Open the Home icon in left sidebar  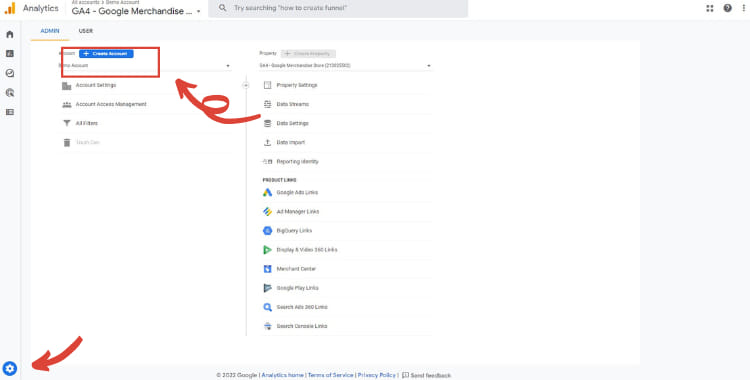coord(10,34)
